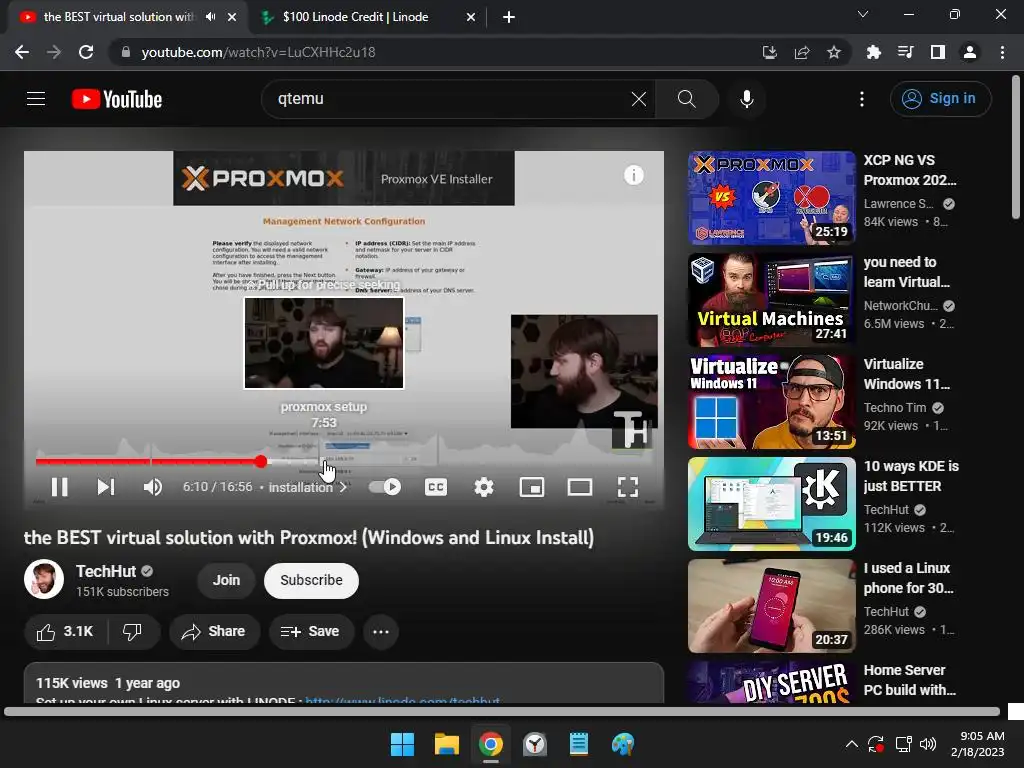Open File Explorer from taskbar
The width and height of the screenshot is (1024, 768).
tap(447, 744)
